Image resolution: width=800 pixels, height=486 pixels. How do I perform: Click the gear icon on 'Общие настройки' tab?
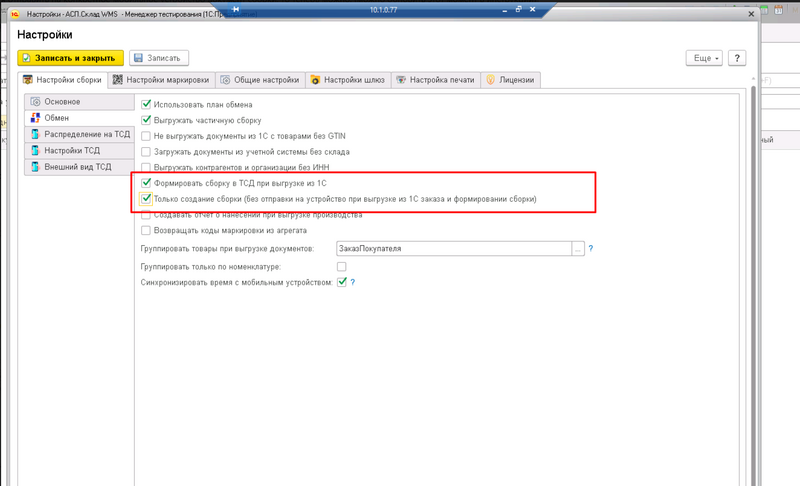tap(225, 80)
